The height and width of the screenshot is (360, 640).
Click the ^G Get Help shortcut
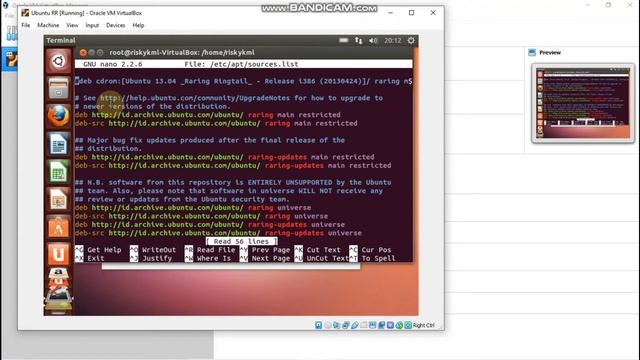[x=98, y=250]
